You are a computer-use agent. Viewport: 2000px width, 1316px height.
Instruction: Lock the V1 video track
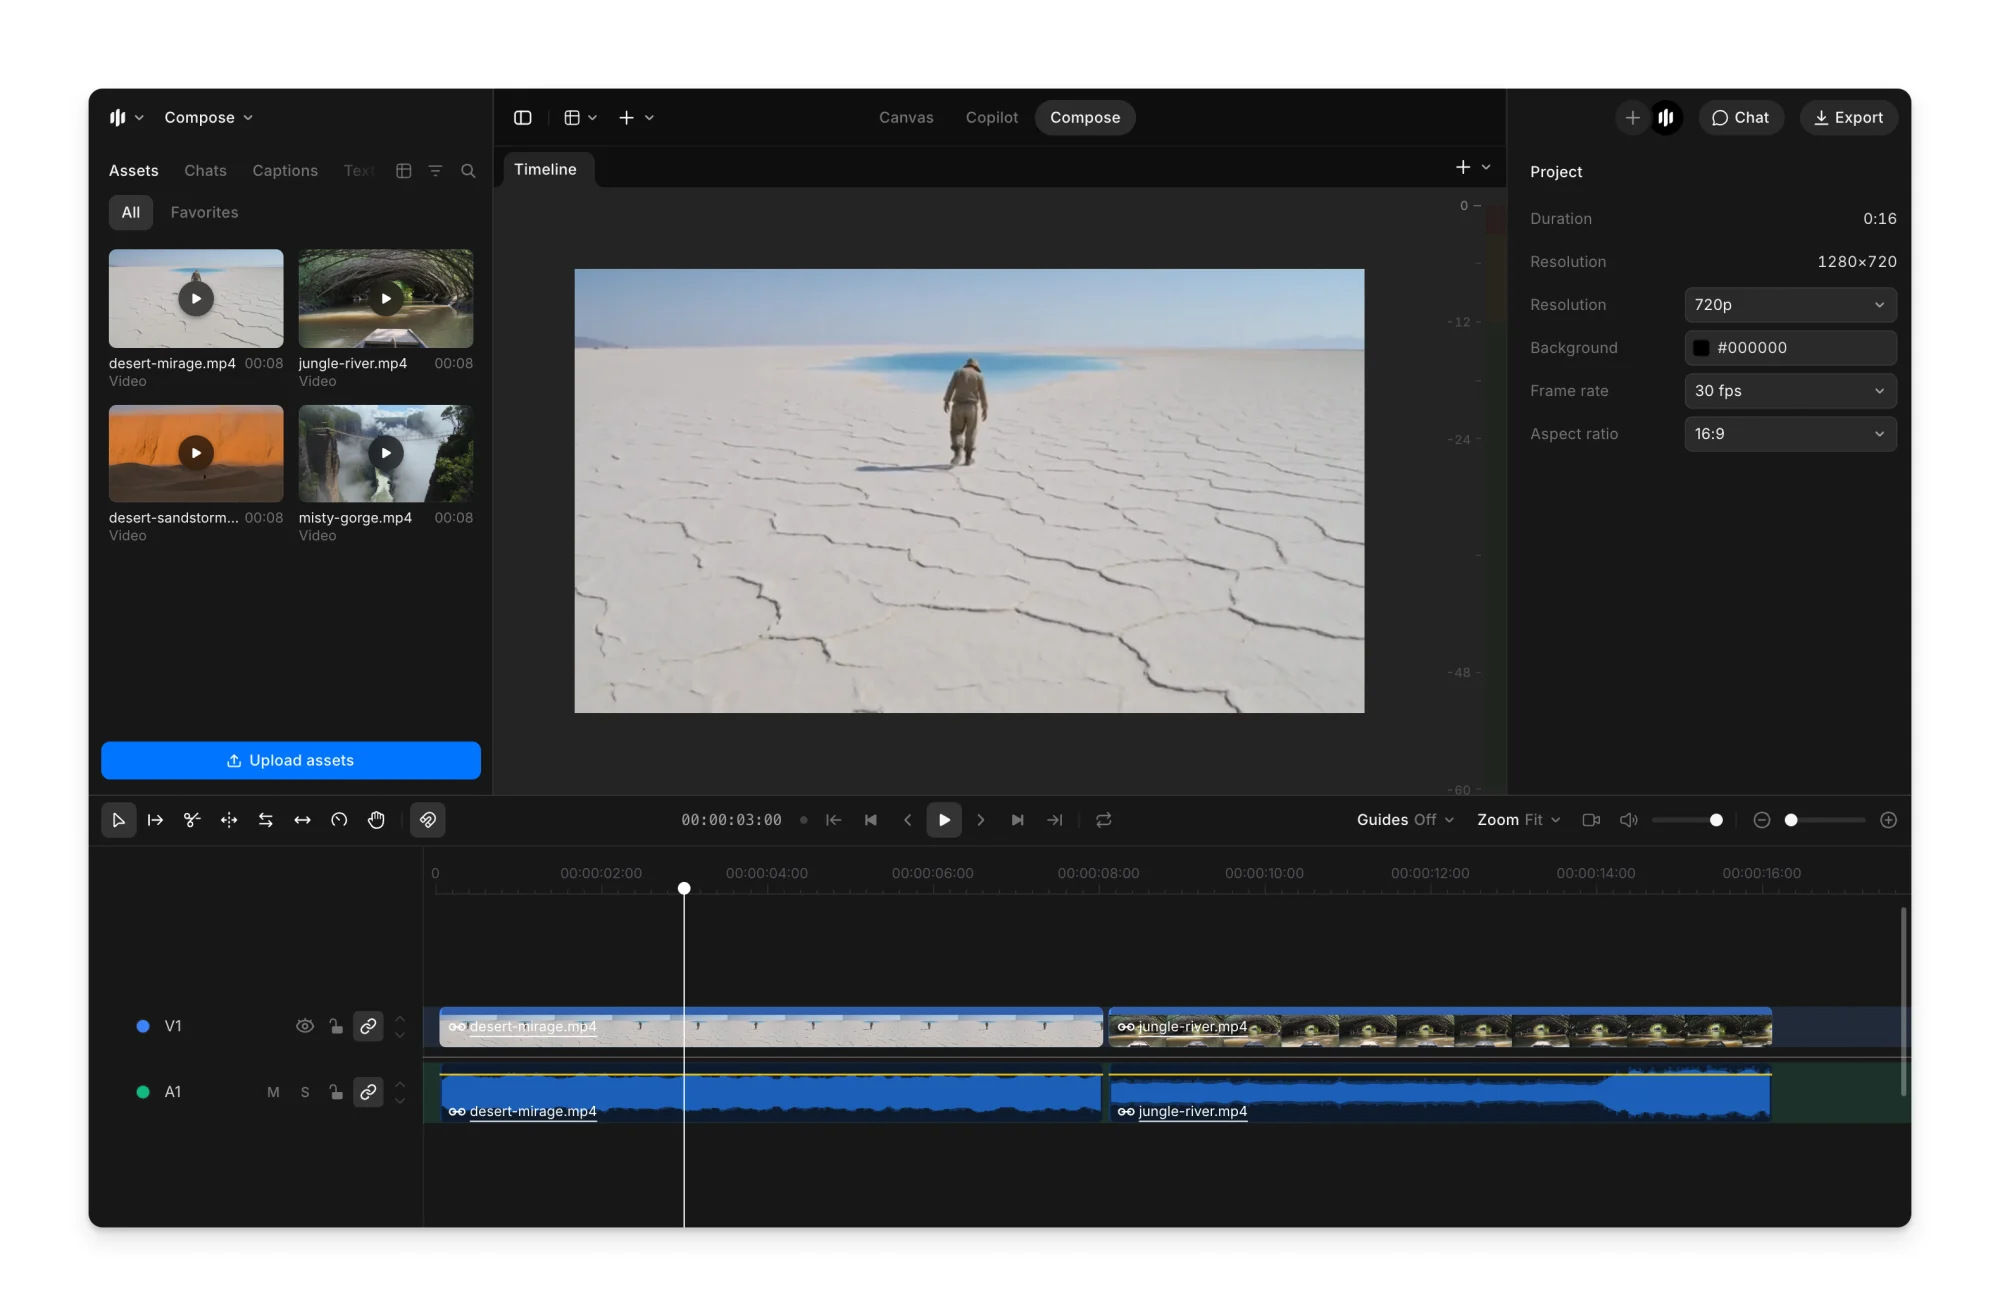pos(336,1026)
